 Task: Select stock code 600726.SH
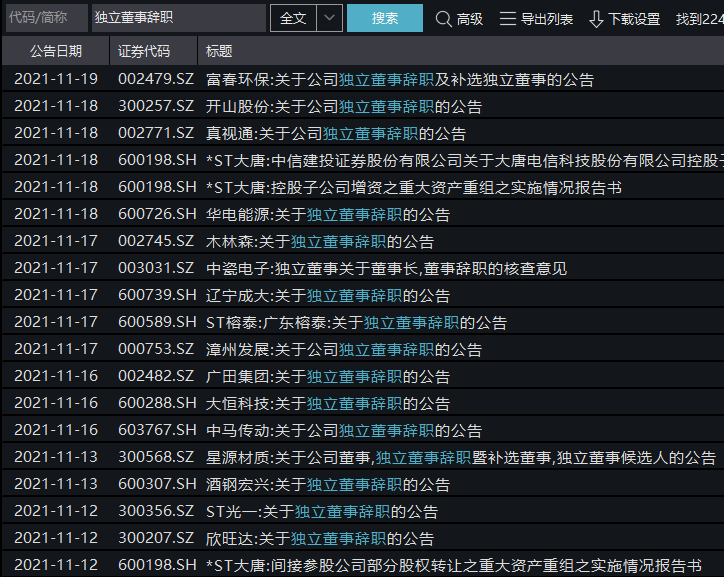(157, 214)
